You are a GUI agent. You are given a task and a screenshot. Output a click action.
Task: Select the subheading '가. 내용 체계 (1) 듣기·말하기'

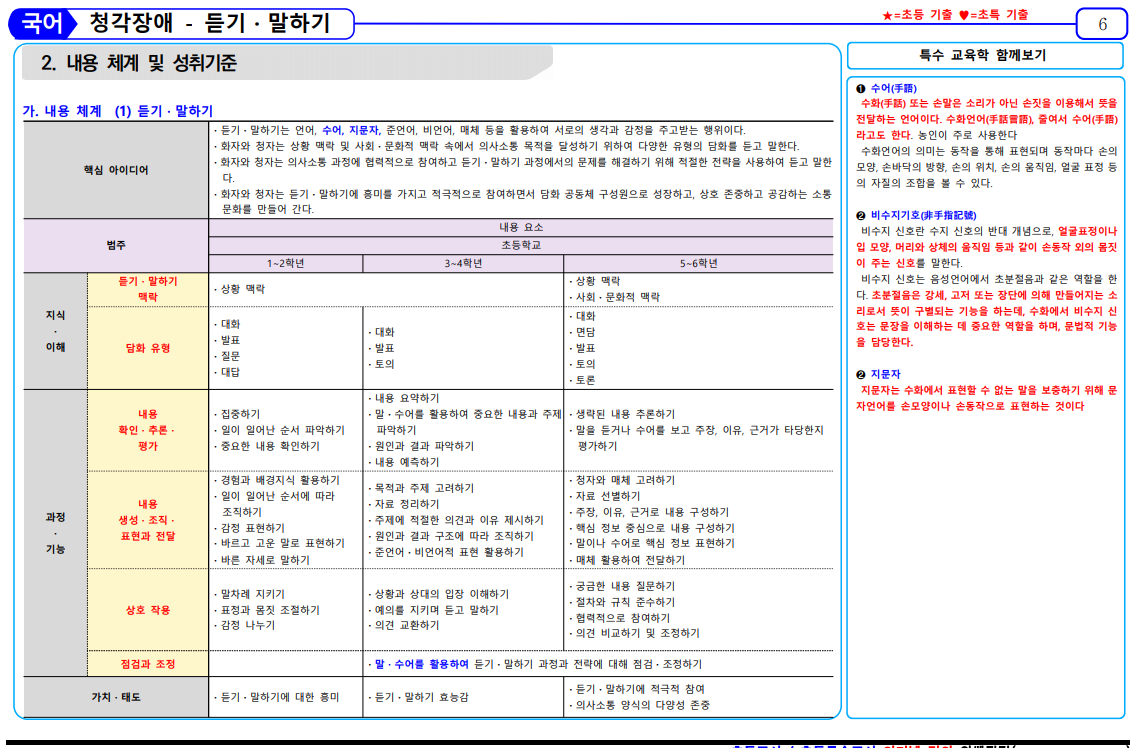click(118, 111)
